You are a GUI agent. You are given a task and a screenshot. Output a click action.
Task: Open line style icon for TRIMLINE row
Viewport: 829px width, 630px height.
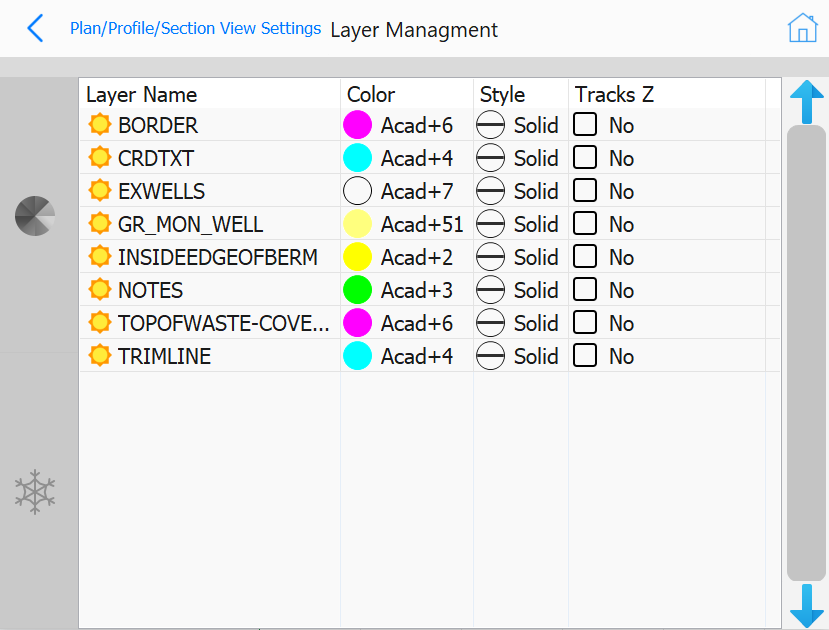tap(490, 356)
